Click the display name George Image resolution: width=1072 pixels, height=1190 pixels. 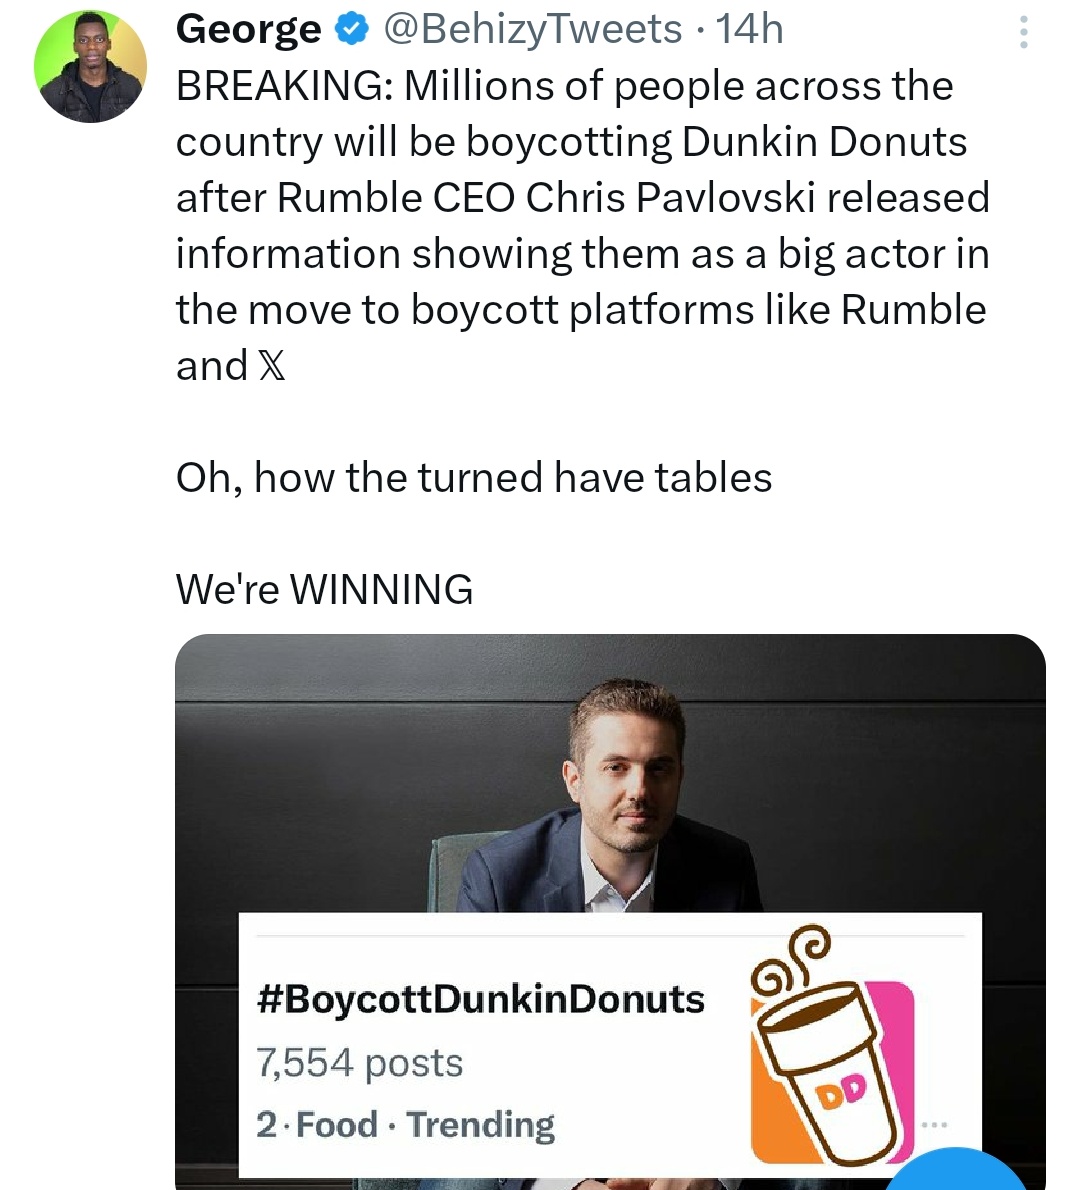pos(248,30)
